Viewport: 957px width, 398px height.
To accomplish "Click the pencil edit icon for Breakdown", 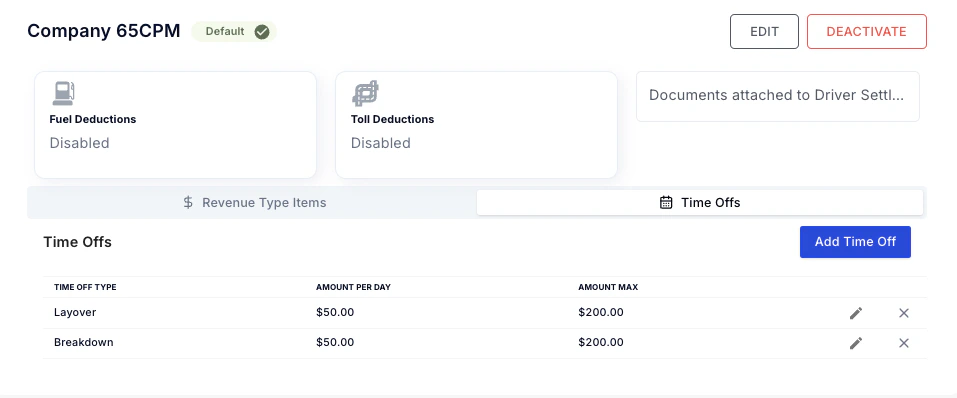I will coord(856,343).
